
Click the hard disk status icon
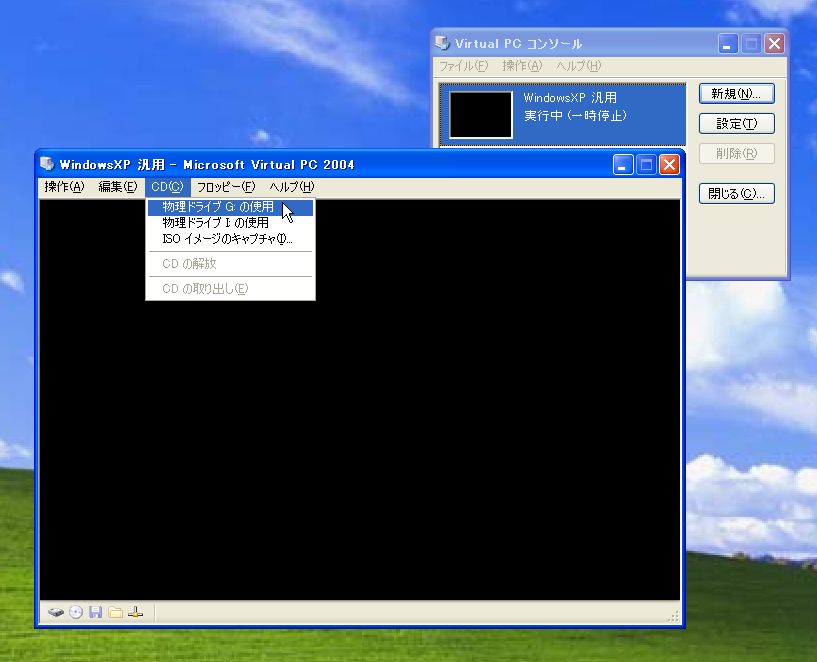coord(56,612)
